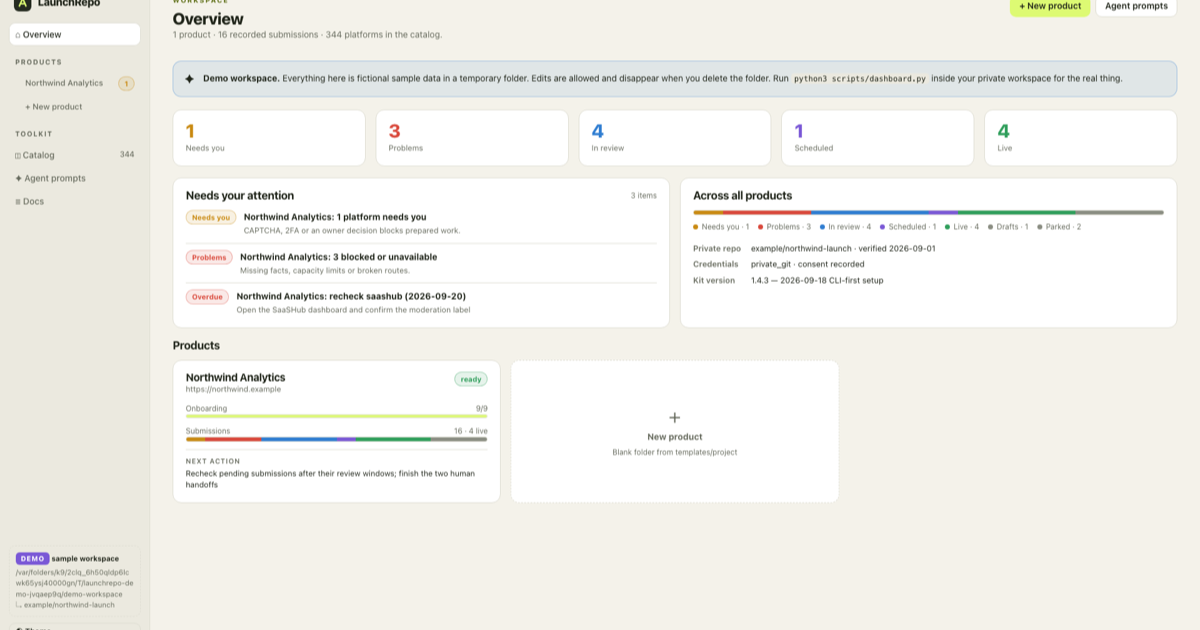Click '+ New product' in the sidebar
The width and height of the screenshot is (1200, 630).
click(x=54, y=106)
